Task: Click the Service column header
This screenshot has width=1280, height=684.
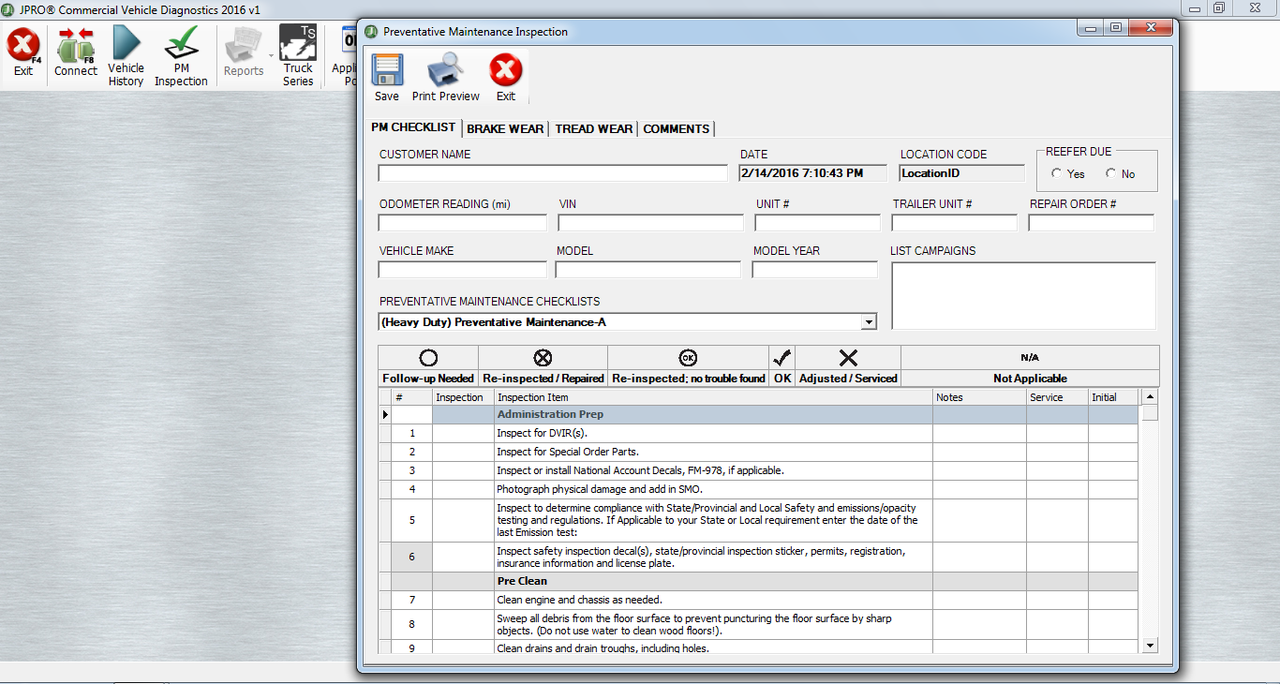Action: point(1057,397)
